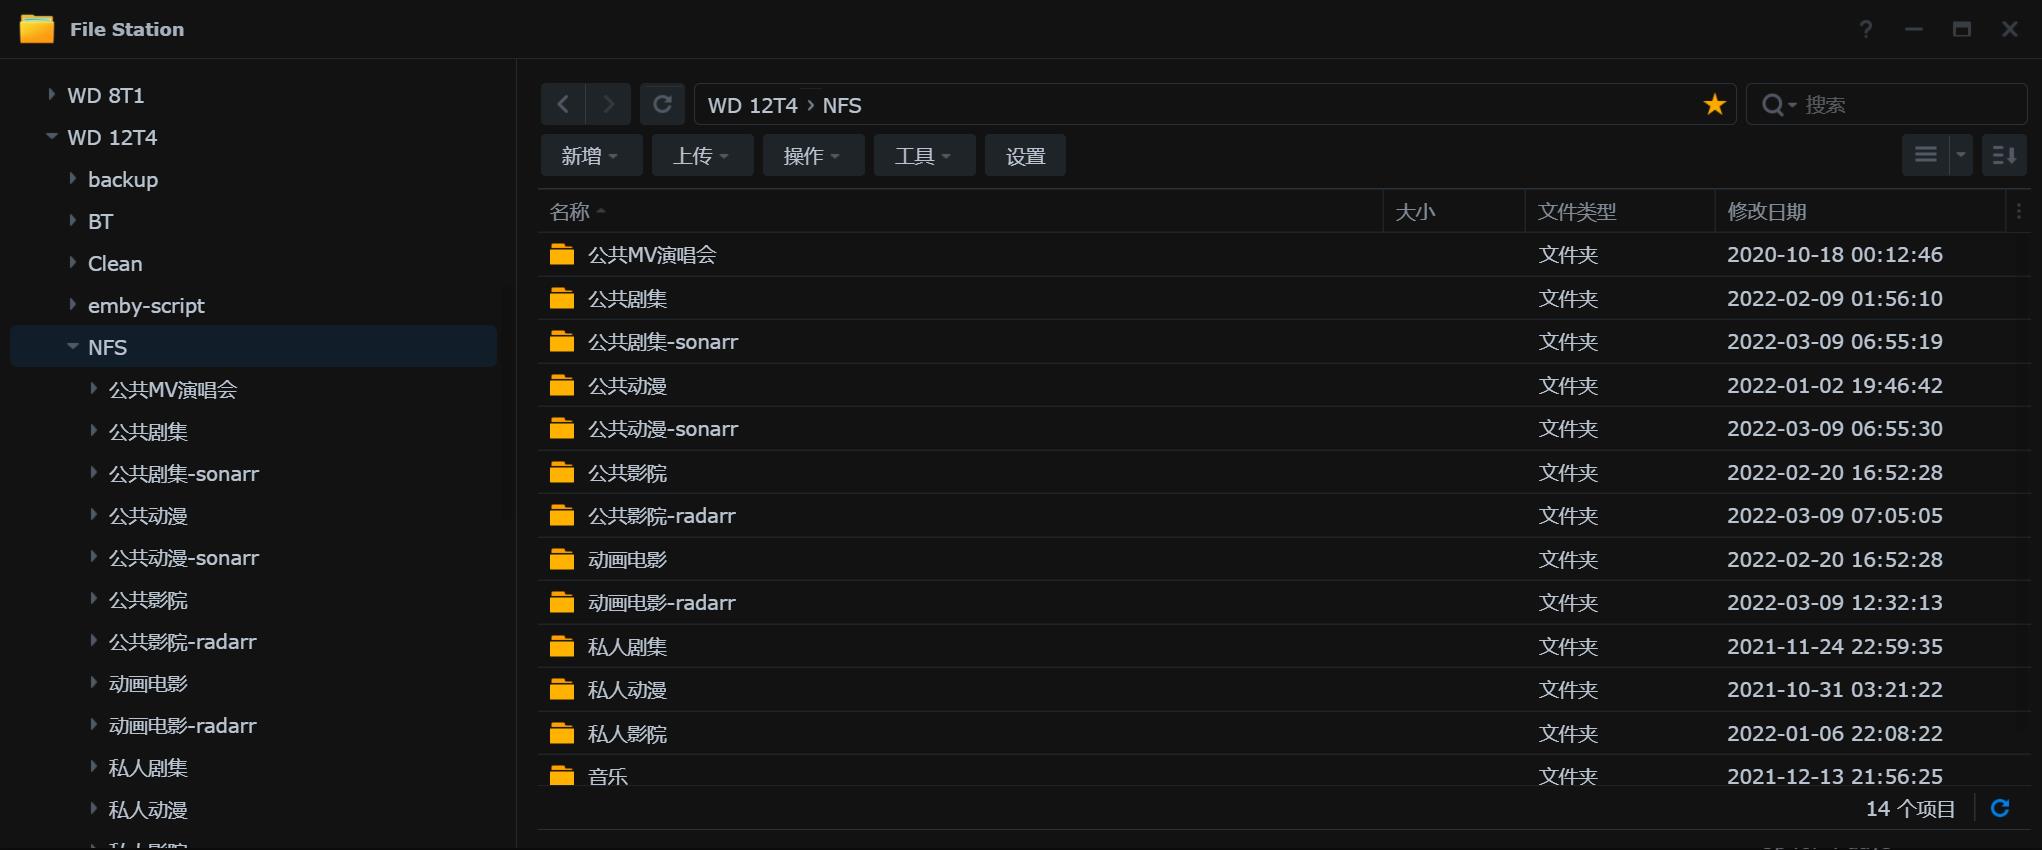This screenshot has width=2042, height=850.
Task: Toggle the favorite star in the path bar
Action: click(1714, 104)
